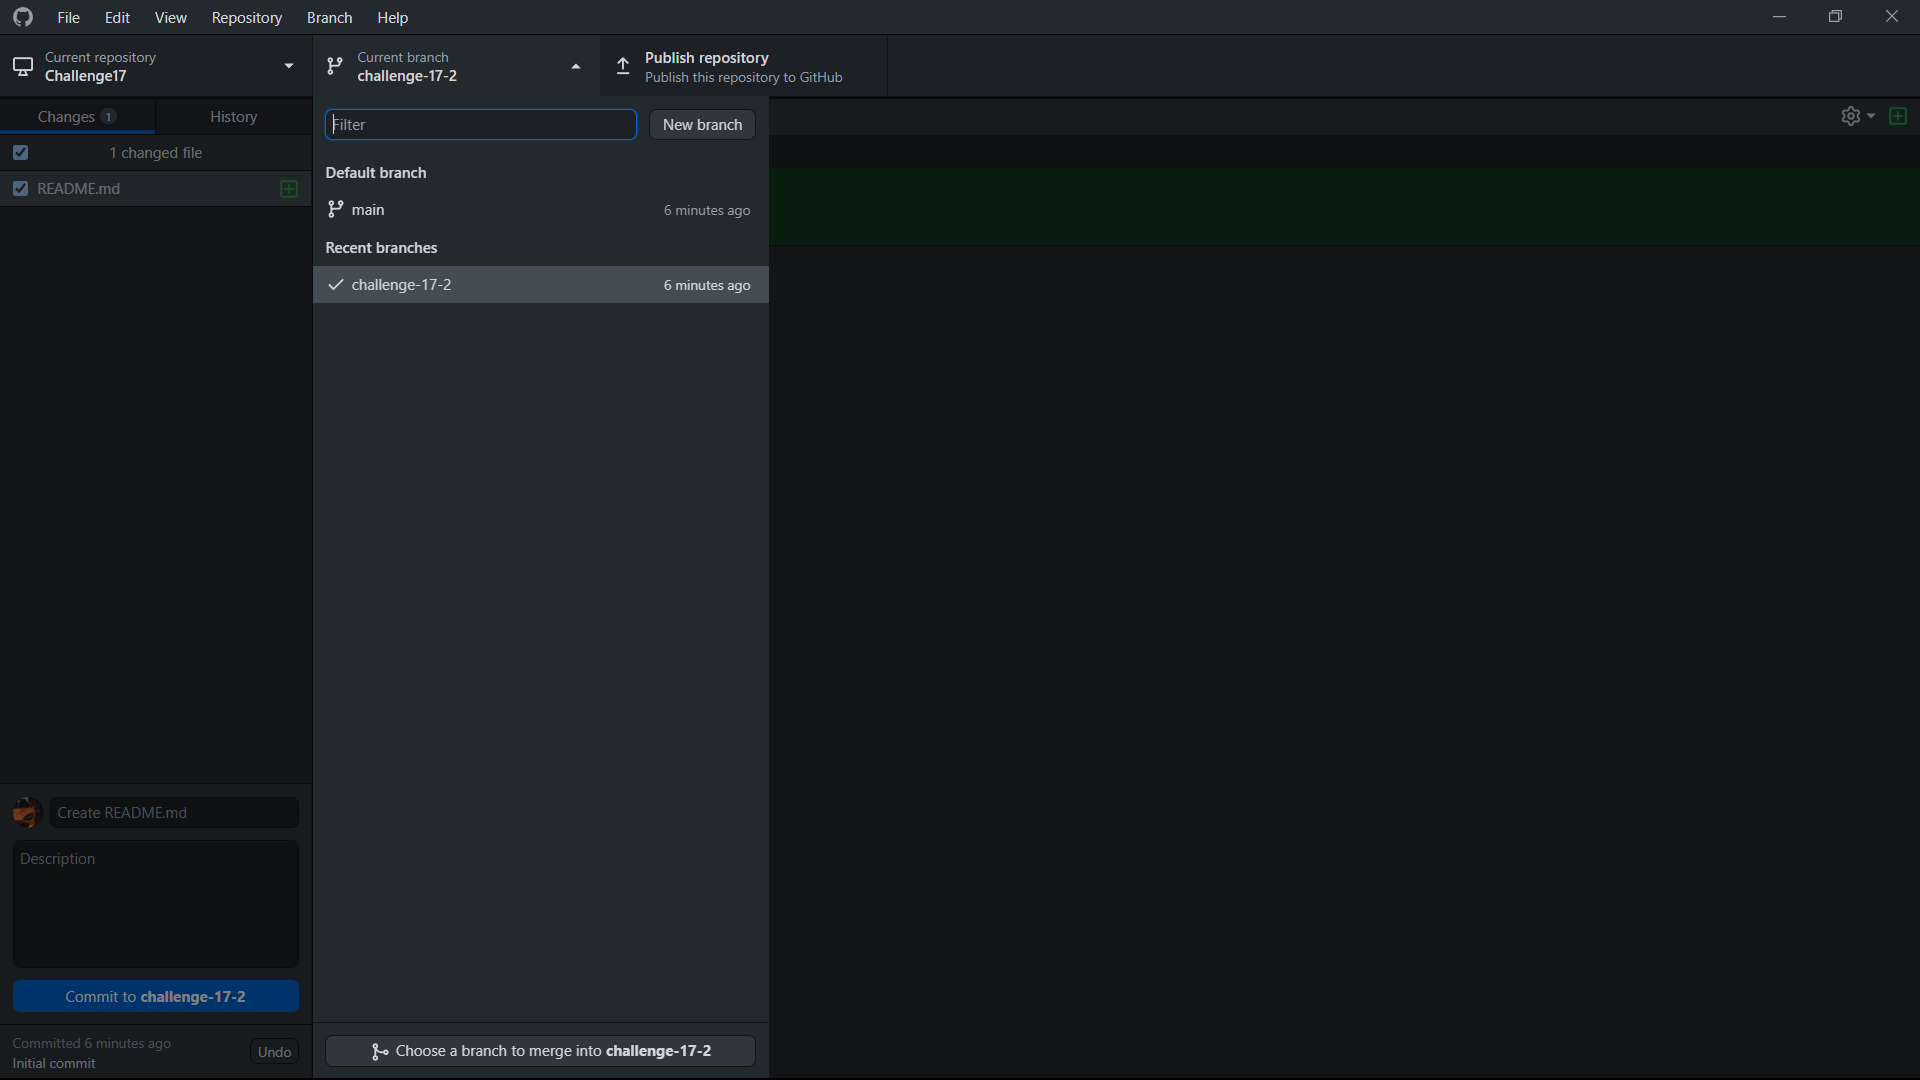Open the Branch menu

click(x=329, y=18)
